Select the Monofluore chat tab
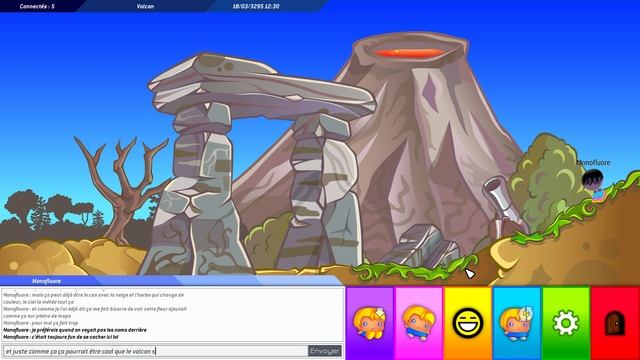 pyautogui.click(x=47, y=281)
